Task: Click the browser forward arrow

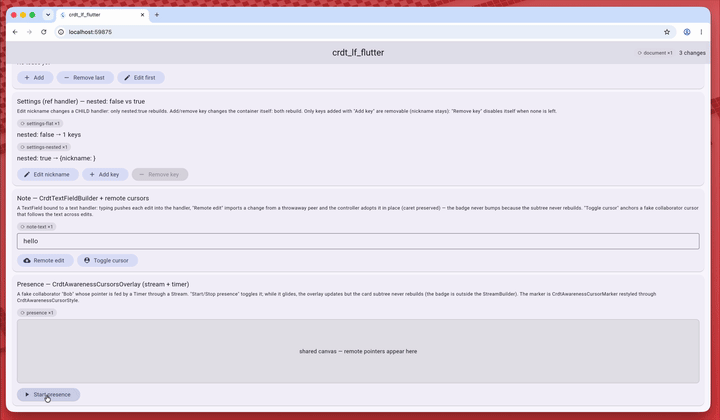Action: click(29, 32)
